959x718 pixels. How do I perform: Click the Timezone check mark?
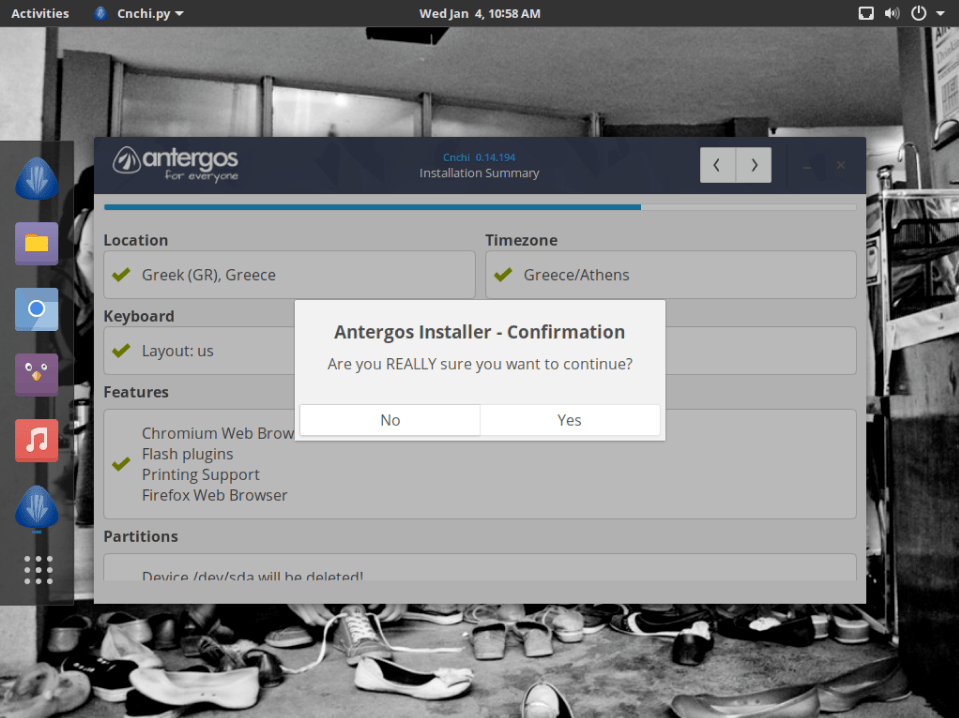pos(503,275)
